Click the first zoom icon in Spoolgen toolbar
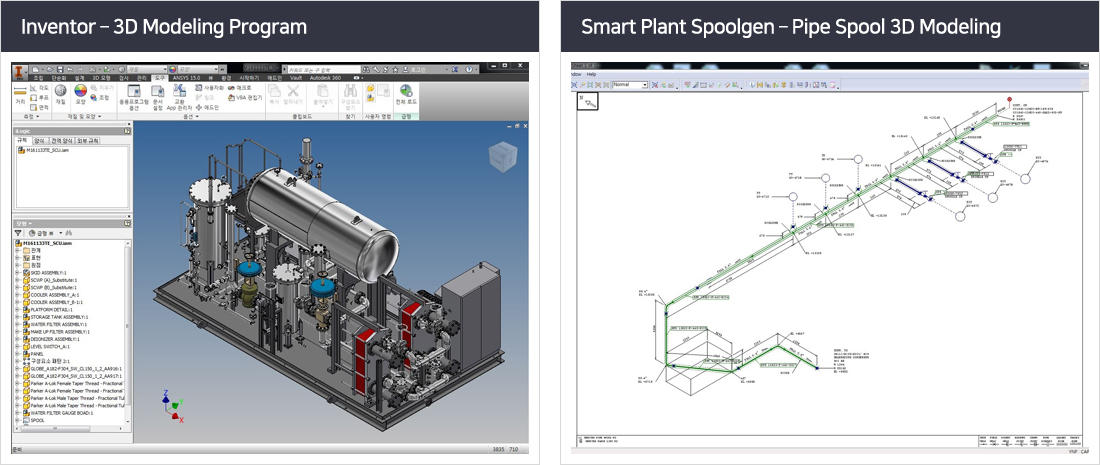1100x465 pixels. 575,85
